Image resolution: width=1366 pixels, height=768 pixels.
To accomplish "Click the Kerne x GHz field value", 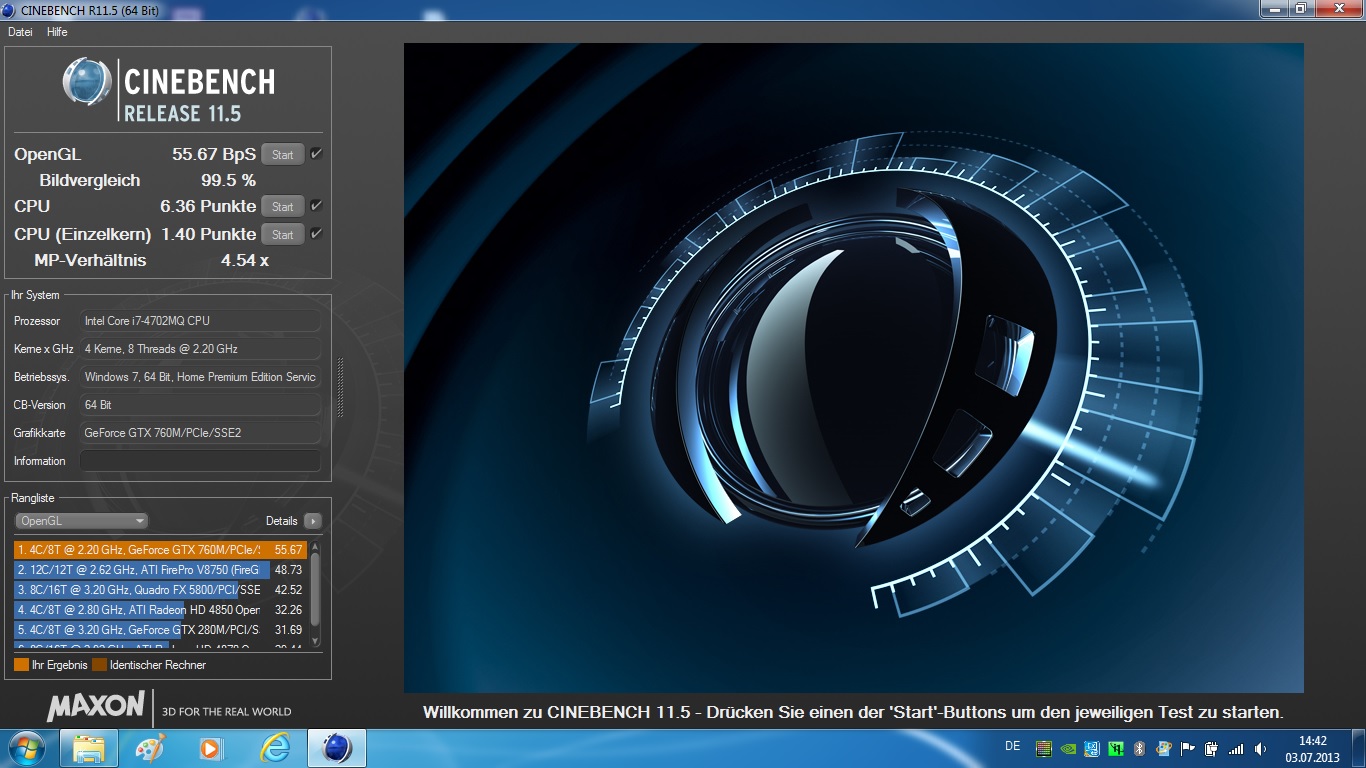I will click(200, 349).
